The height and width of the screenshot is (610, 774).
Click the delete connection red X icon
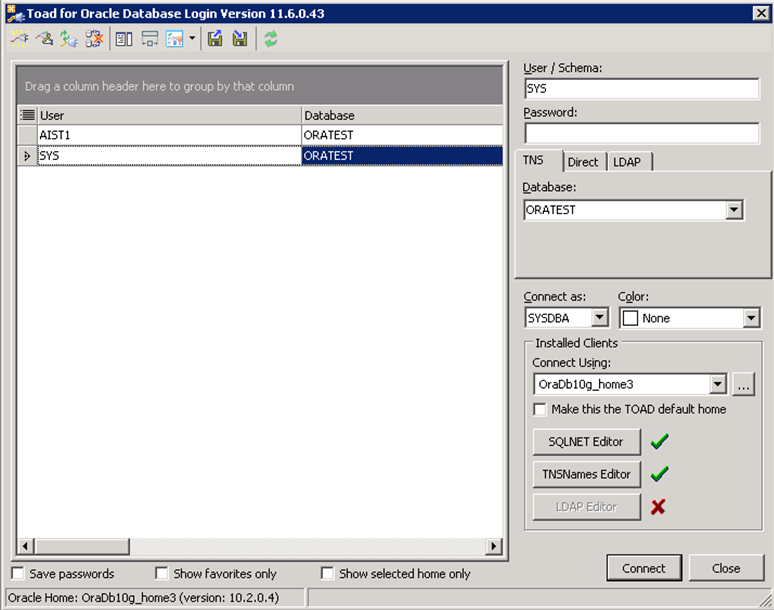[94, 39]
